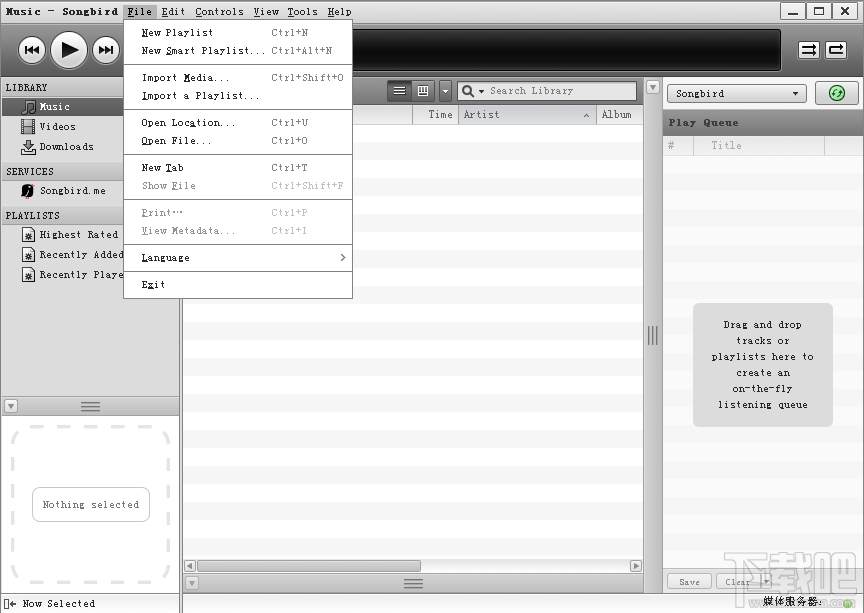Select Open Location menu item

(x=238, y=123)
